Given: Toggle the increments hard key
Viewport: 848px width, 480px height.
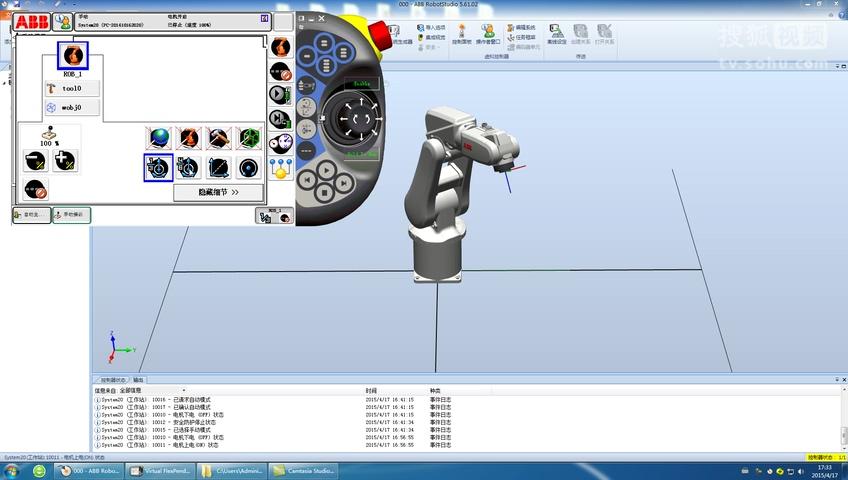Looking at the screenshot, I should (x=306, y=151).
